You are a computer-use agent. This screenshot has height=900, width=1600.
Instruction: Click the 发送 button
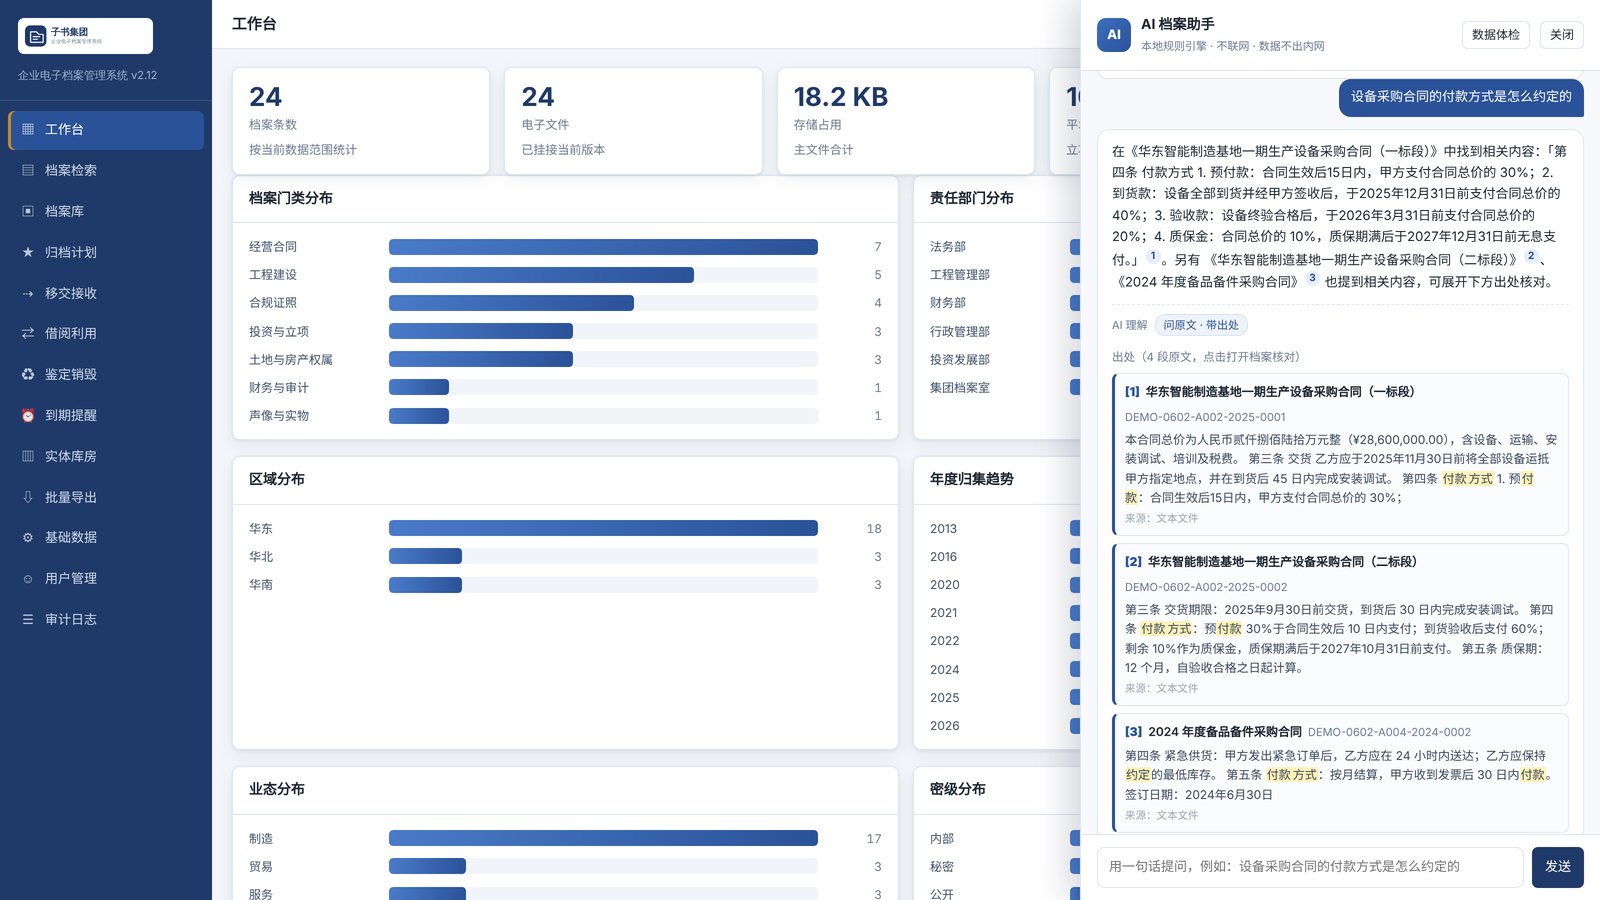tap(1558, 867)
